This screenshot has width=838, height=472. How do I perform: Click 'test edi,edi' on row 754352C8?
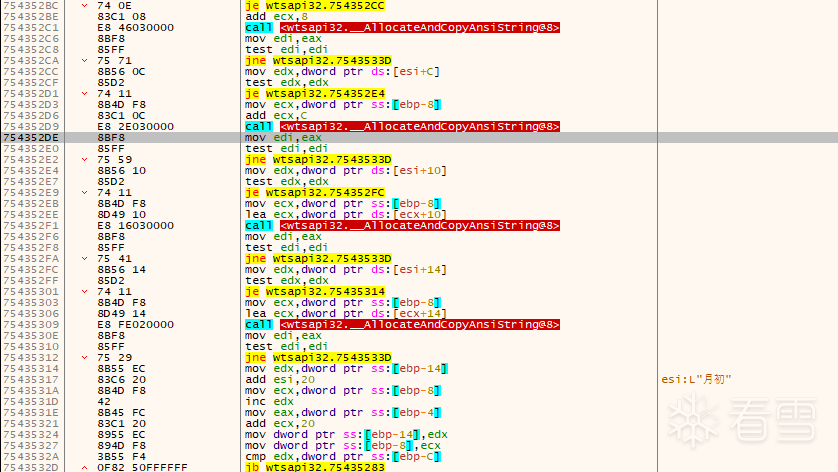286,50
